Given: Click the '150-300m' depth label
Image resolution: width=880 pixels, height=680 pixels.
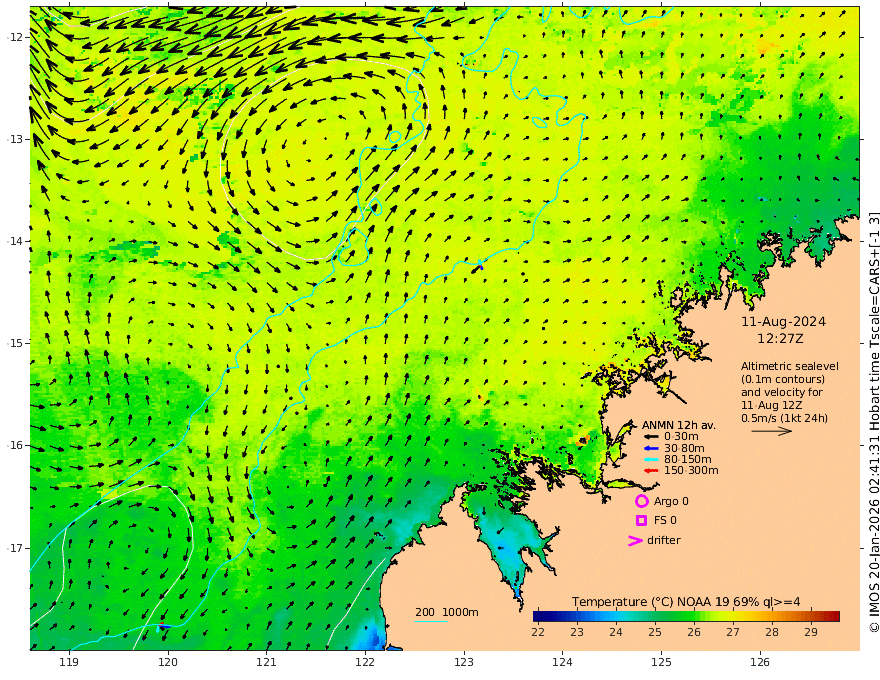Looking at the screenshot, I should tap(690, 471).
